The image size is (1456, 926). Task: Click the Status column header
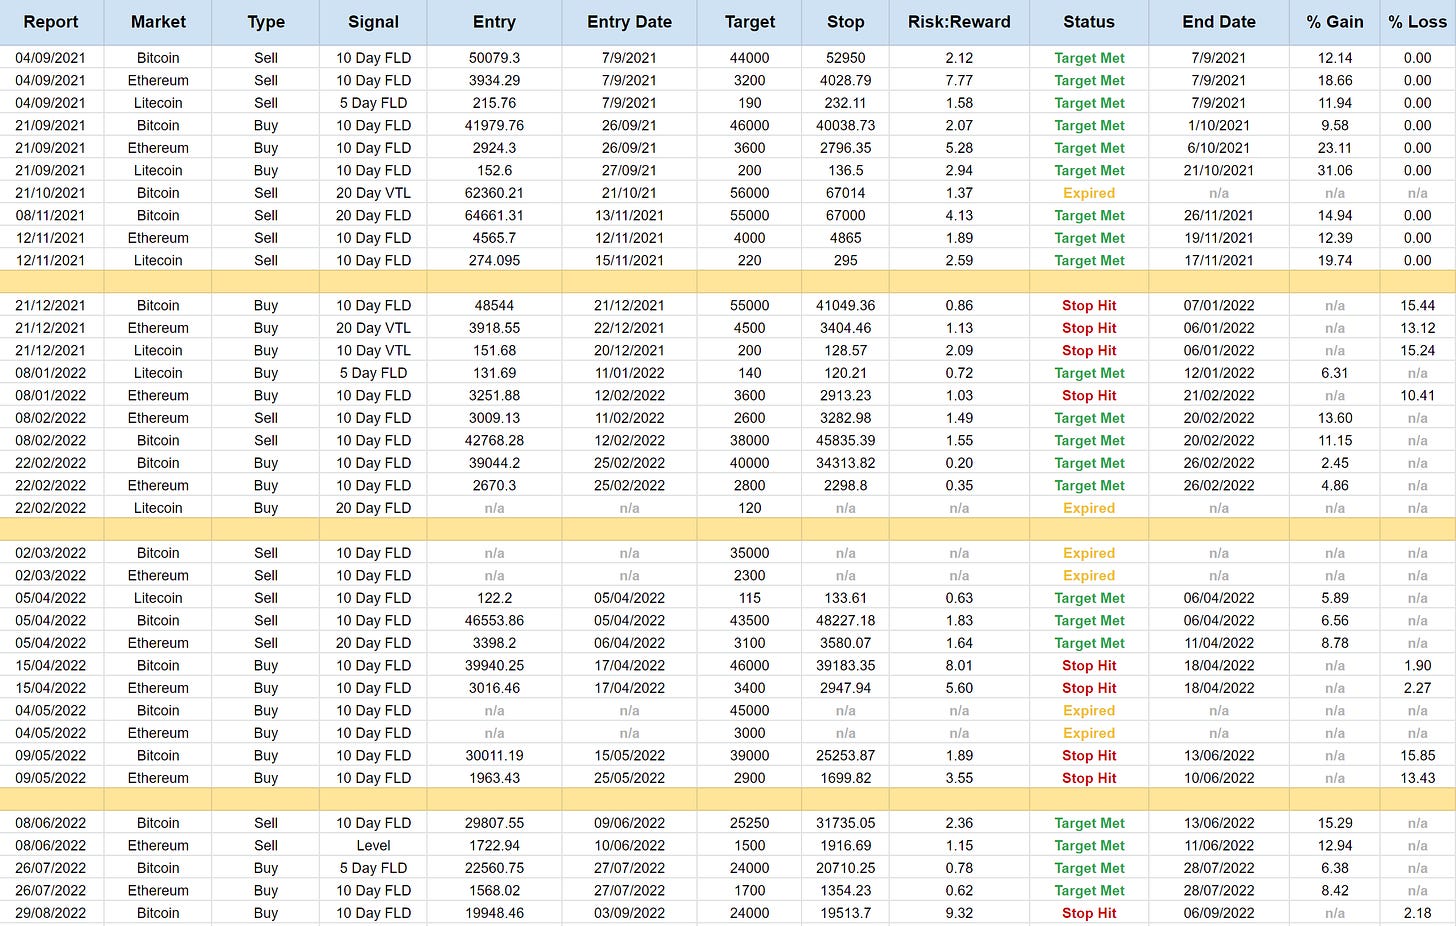pyautogui.click(x=1089, y=22)
